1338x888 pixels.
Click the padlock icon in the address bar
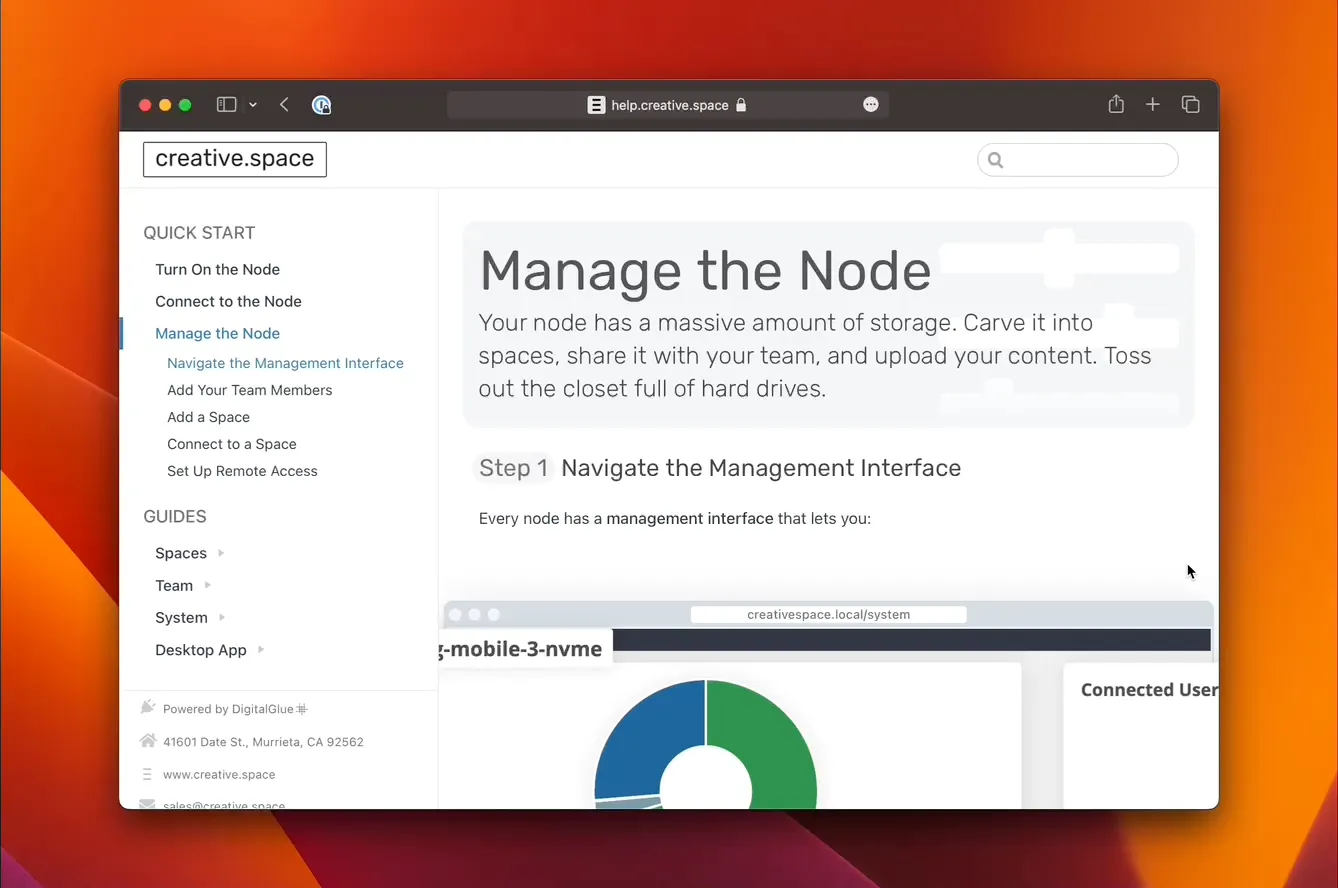(741, 105)
